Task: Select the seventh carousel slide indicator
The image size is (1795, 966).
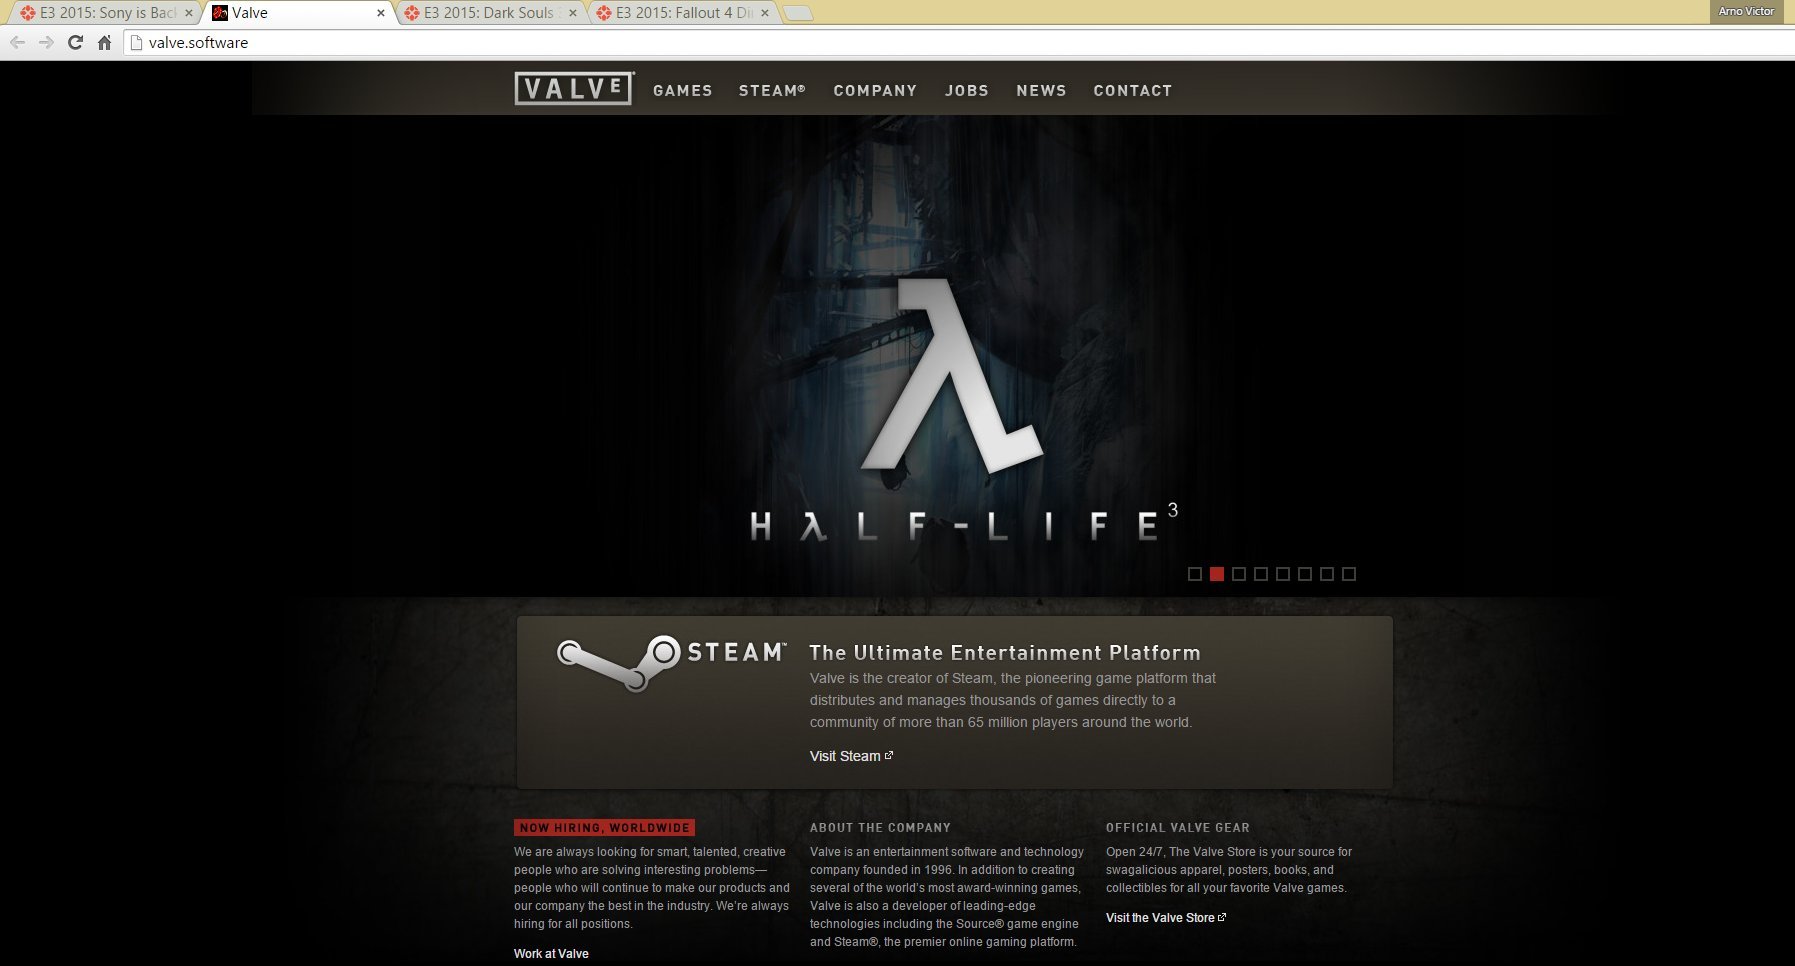Action: 1327,574
